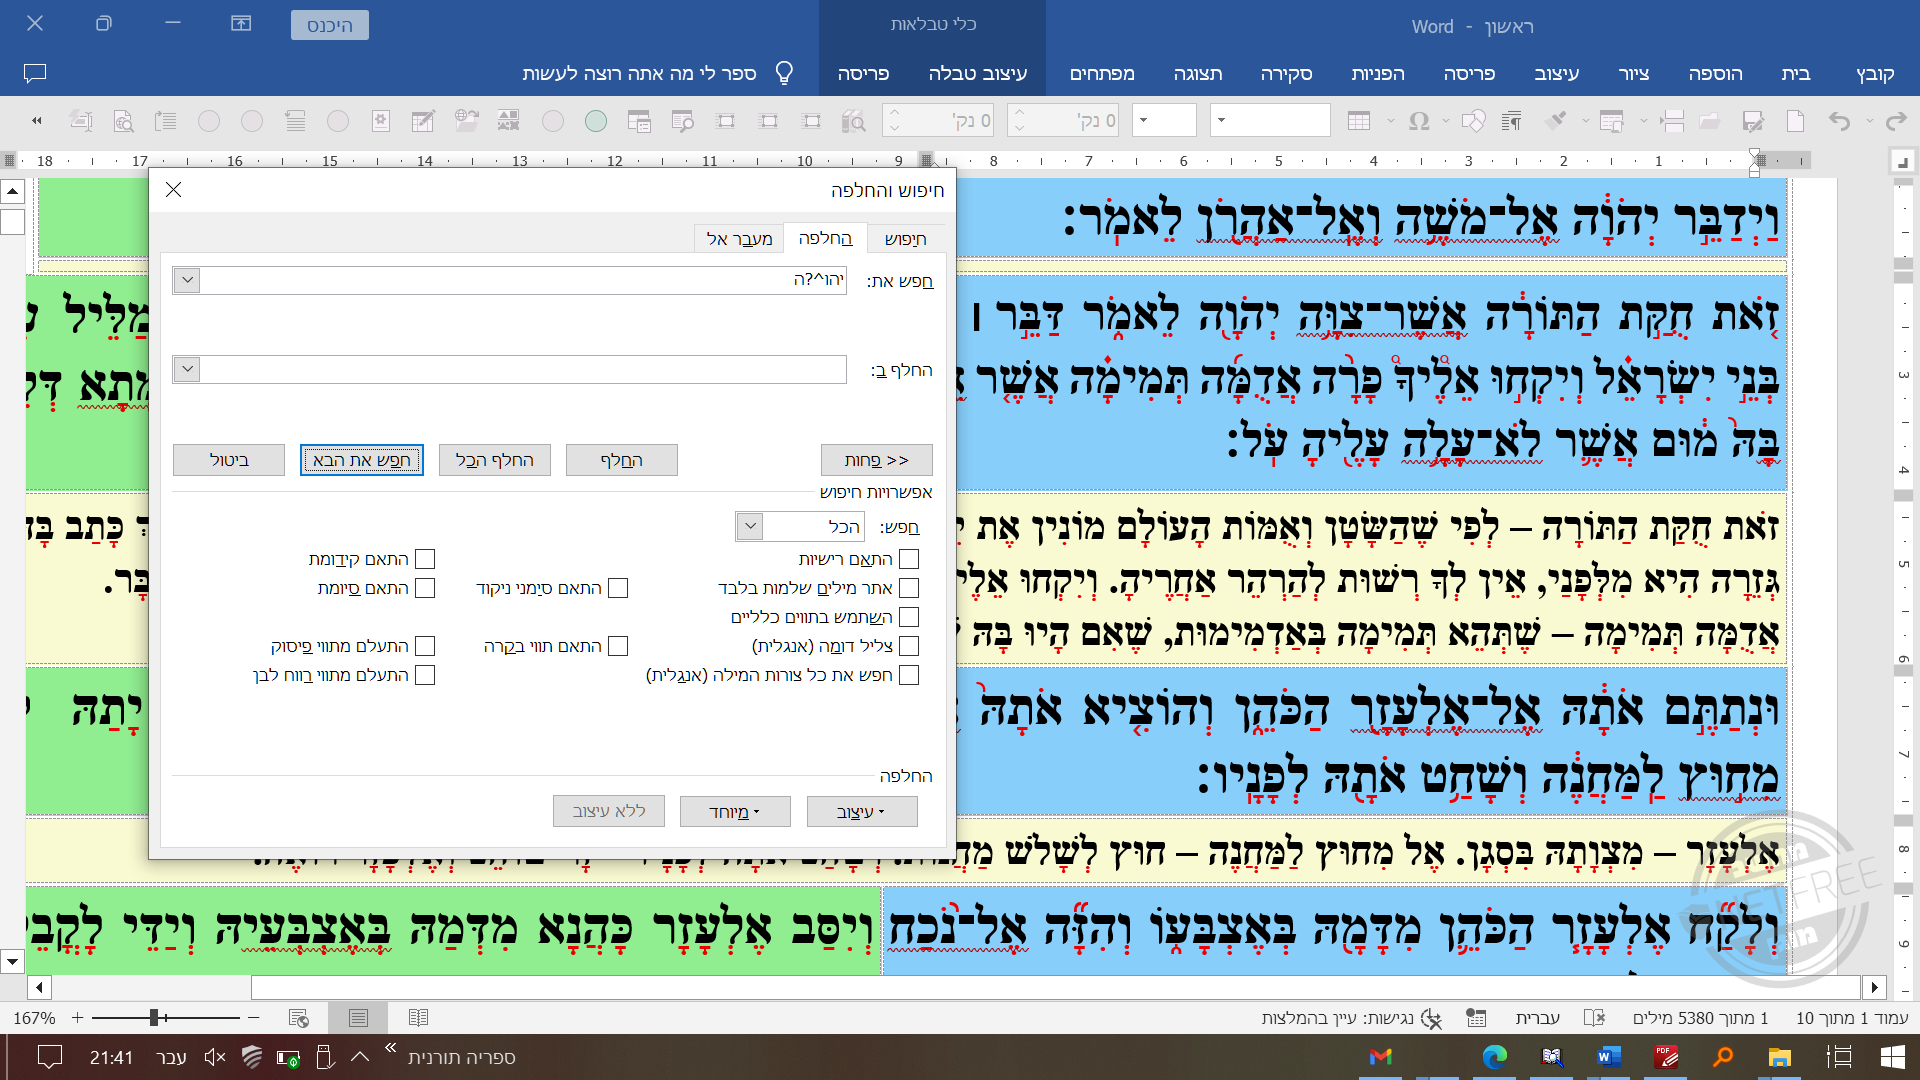The height and width of the screenshot is (1080, 1920).
Task: Click the accessibility check status icon
Action: click(x=1432, y=1018)
